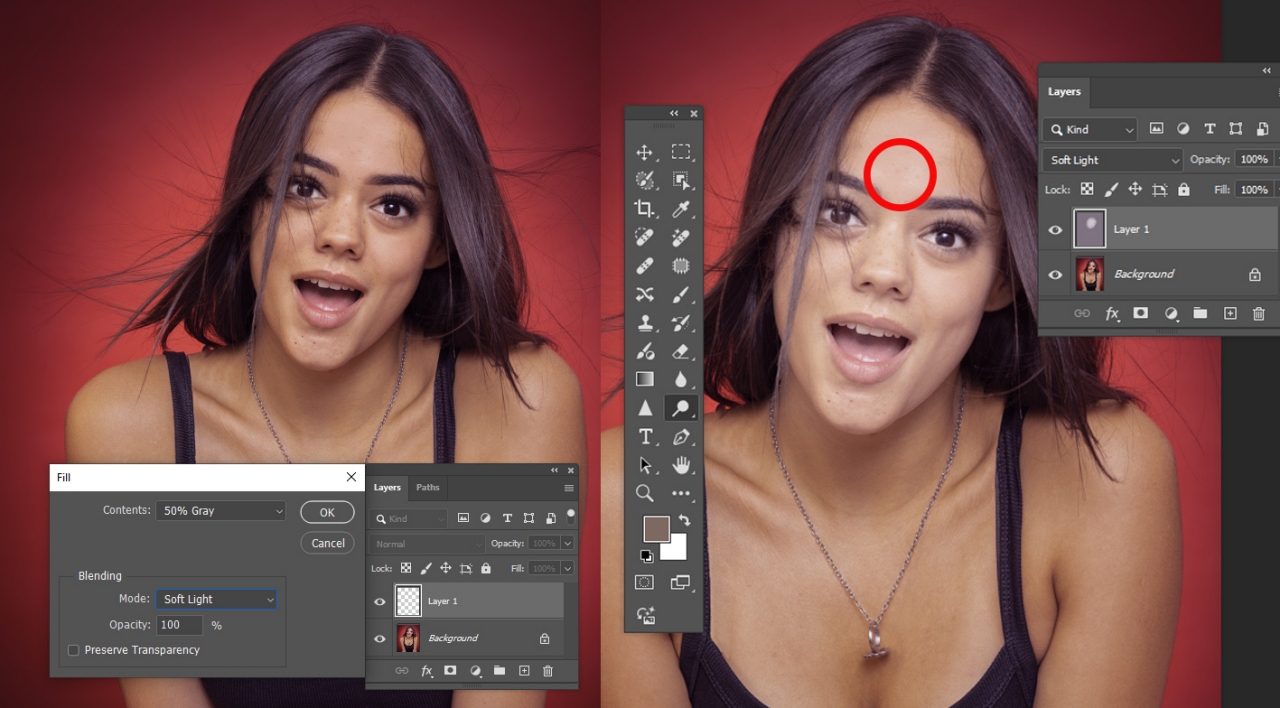Toggle lock position in right Layers panel
Screen dimensions: 1280x708
[1135, 189]
